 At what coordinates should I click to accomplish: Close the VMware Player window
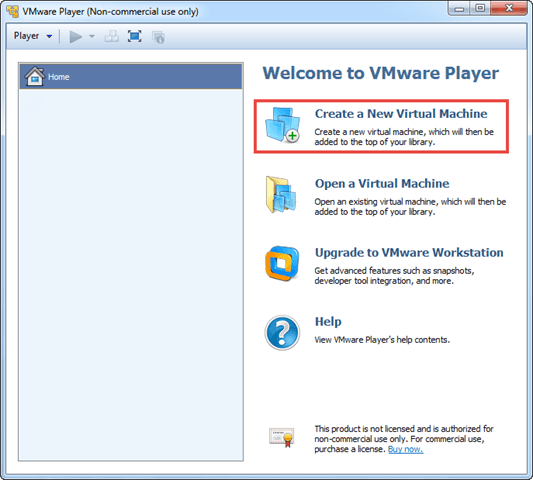click(509, 8)
